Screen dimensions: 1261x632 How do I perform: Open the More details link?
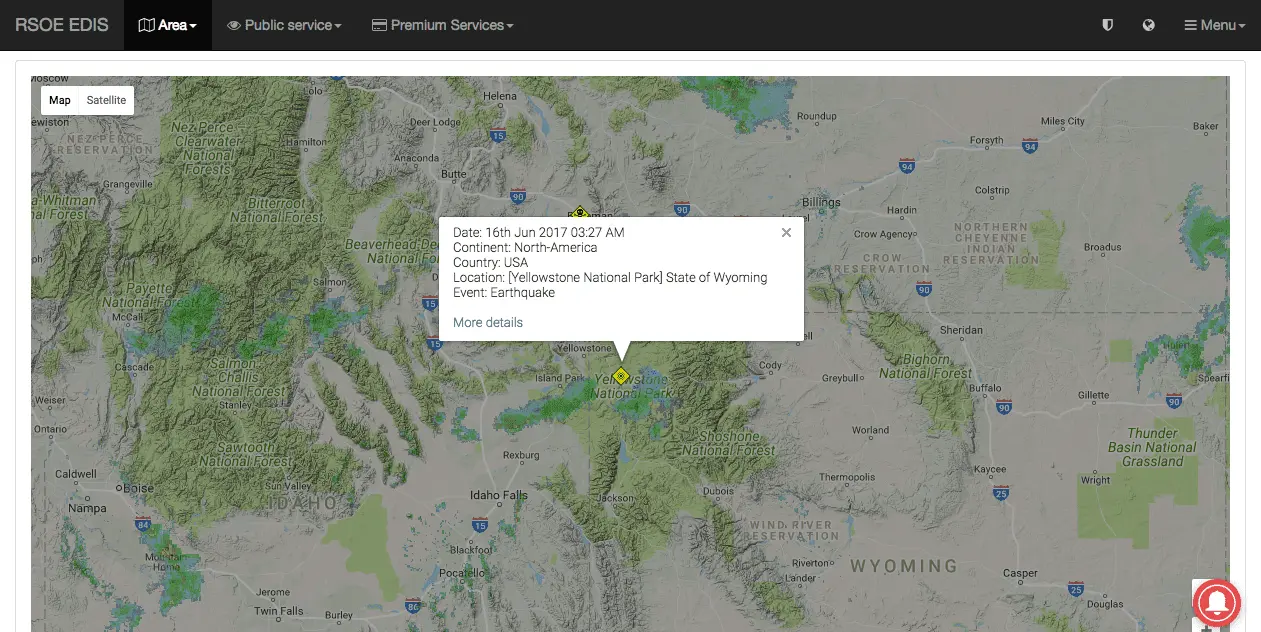pyautogui.click(x=488, y=322)
